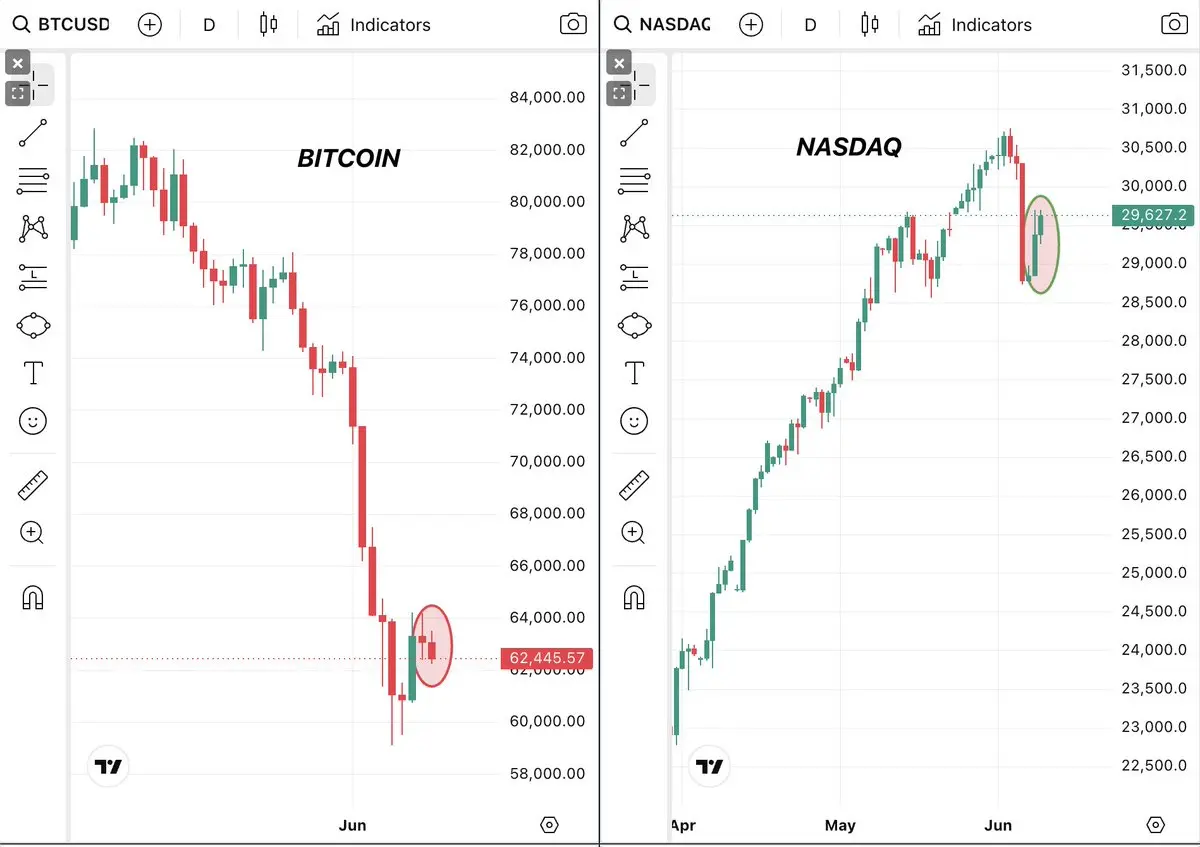
Task: Click the BTCUSD symbol search field
Action: [62, 25]
